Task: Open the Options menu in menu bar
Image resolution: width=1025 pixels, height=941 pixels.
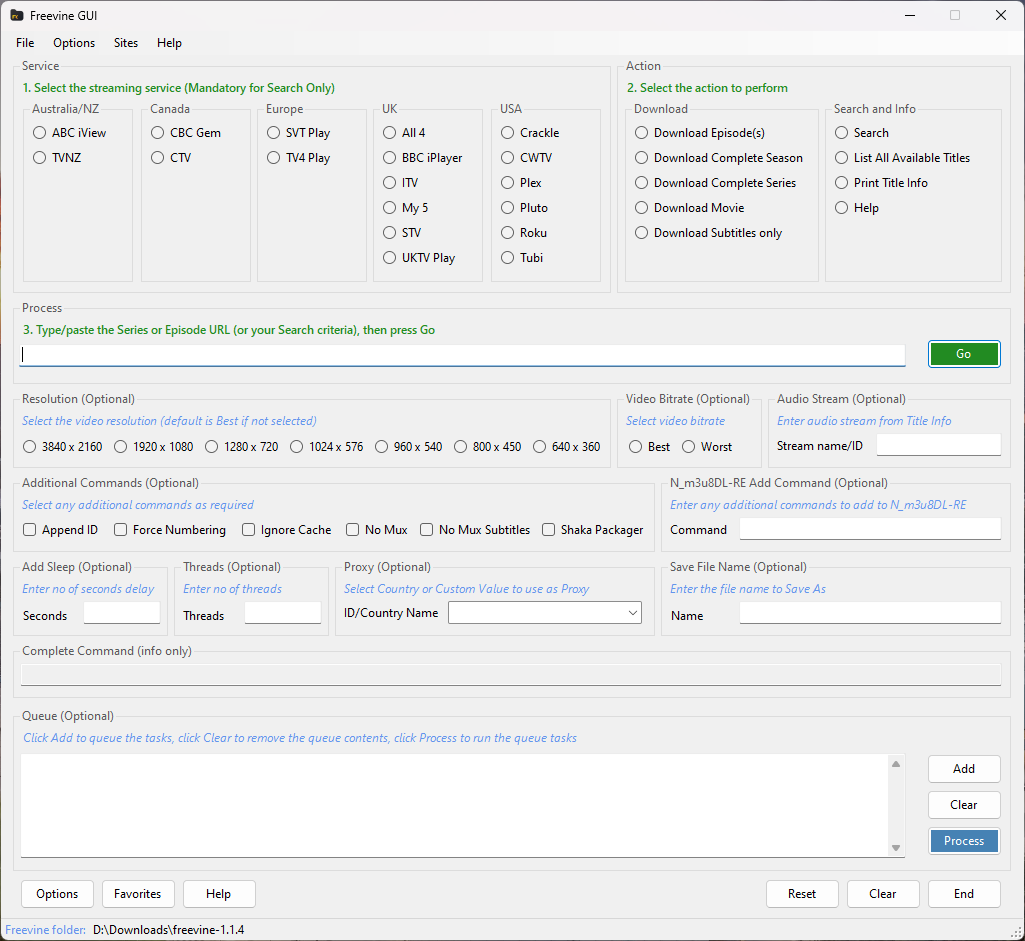Action: (x=74, y=43)
